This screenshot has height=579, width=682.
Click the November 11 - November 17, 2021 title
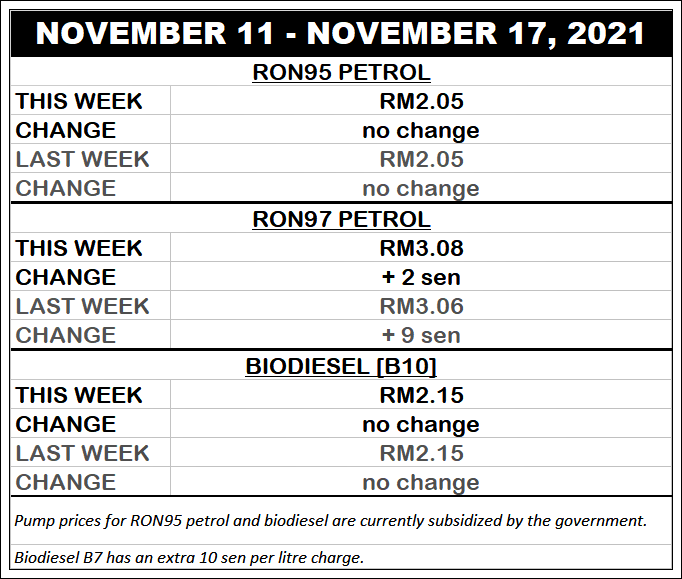[x=340, y=32]
